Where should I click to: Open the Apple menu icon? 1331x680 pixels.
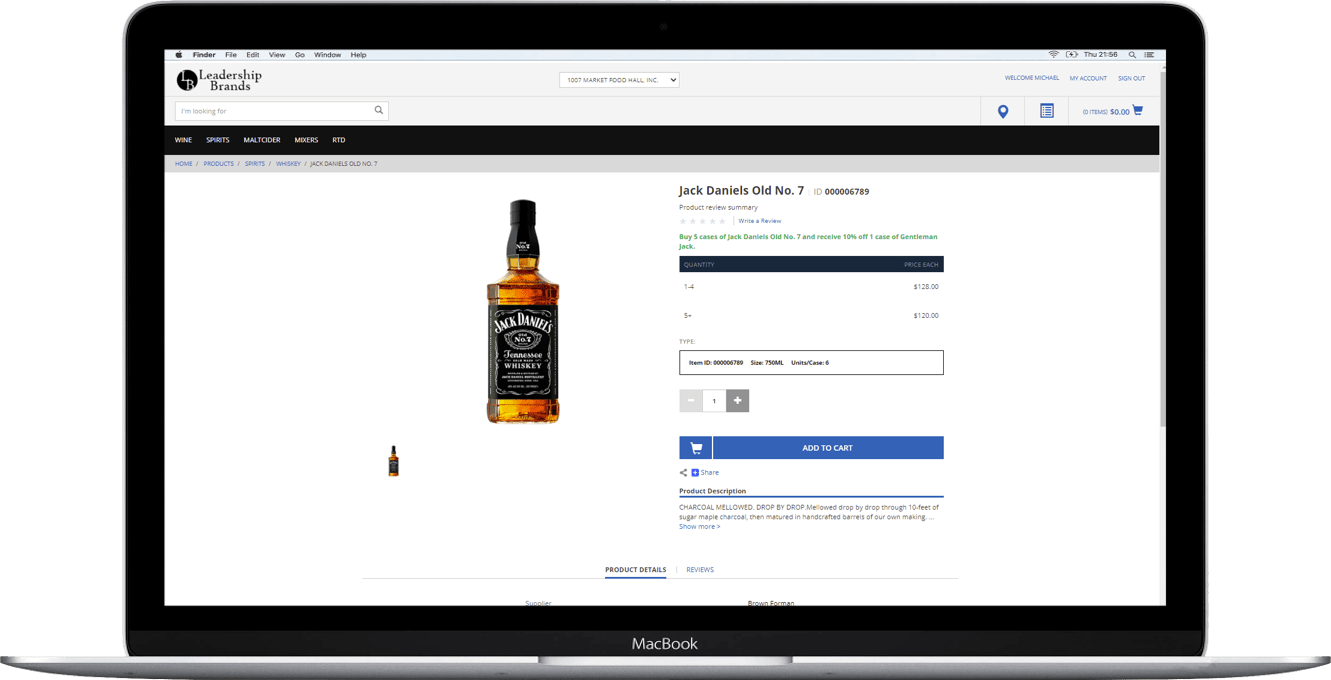click(x=179, y=55)
